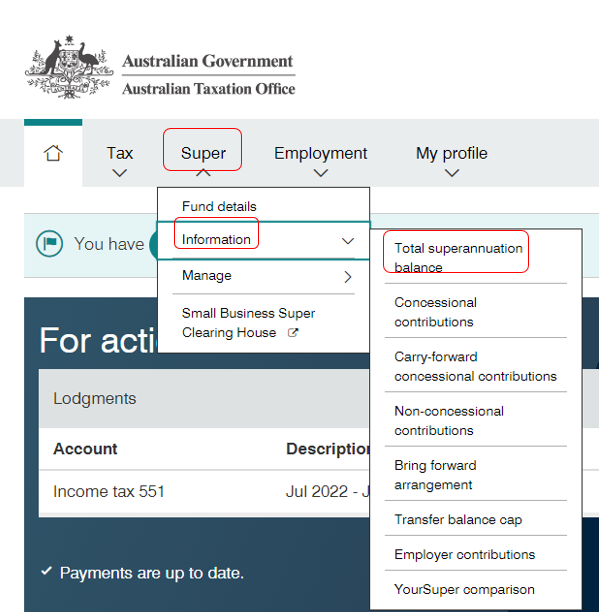The width and height of the screenshot is (605, 612).
Task: Open Carry-forward concessional contributions
Action: [475, 366]
